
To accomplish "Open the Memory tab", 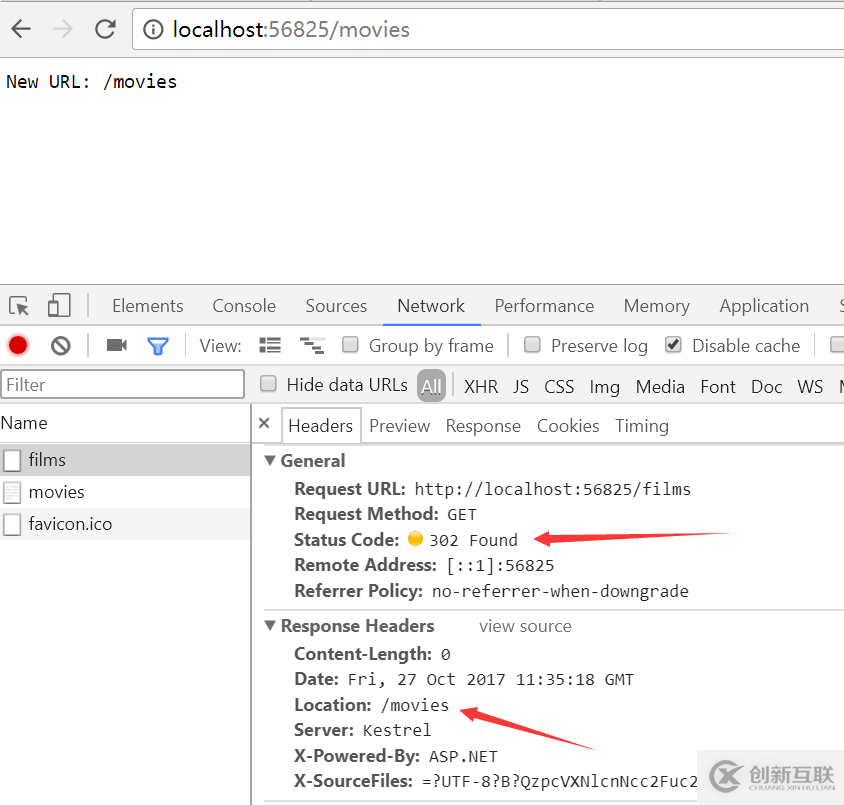I will pos(656,306).
